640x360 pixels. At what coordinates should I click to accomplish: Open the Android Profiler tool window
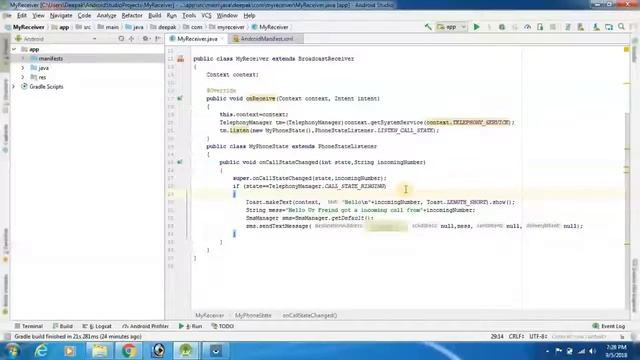145,326
